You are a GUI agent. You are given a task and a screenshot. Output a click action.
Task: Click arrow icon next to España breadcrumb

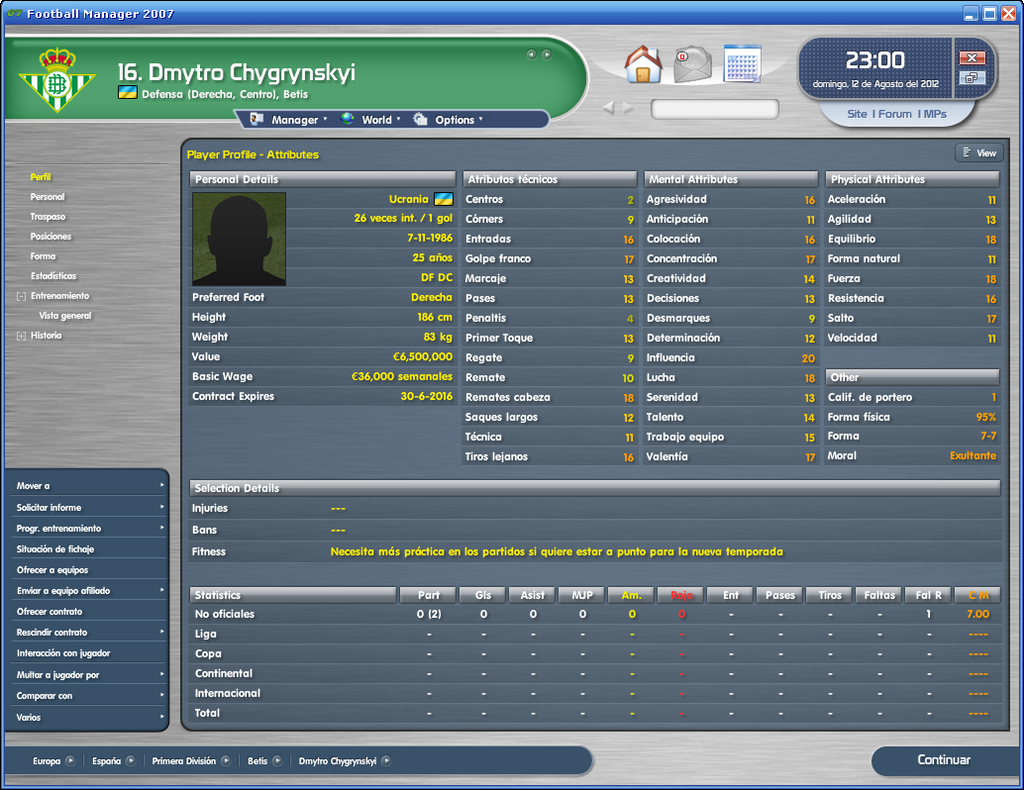click(131, 761)
